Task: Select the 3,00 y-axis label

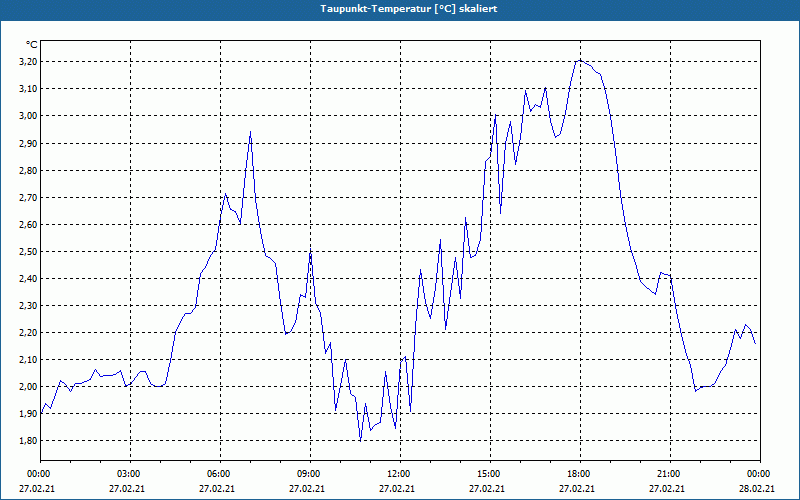Action: [28, 116]
